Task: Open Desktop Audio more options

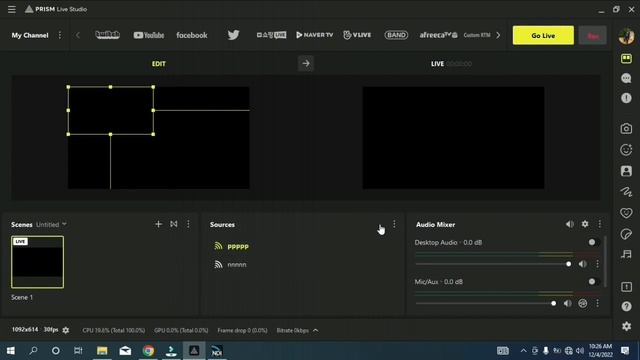Action: pyautogui.click(x=597, y=264)
